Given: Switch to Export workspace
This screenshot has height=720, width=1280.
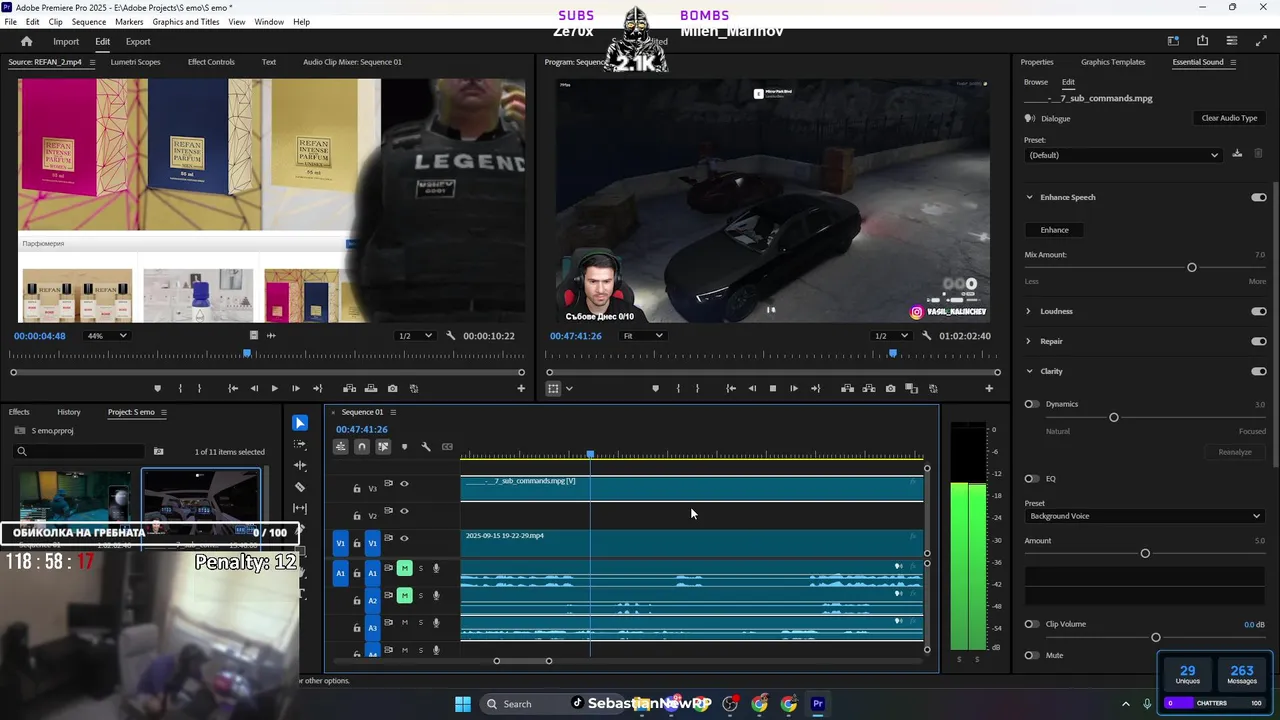Looking at the screenshot, I should [138, 41].
